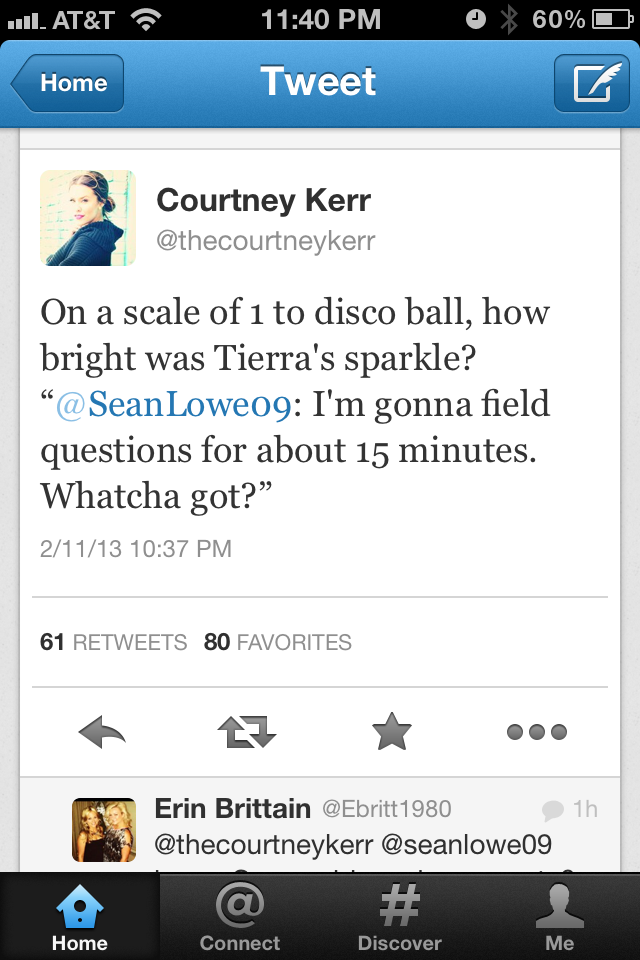Tap Erin Brittain's avatar thumbnail
This screenshot has height=960, width=640.
pyautogui.click(x=104, y=829)
